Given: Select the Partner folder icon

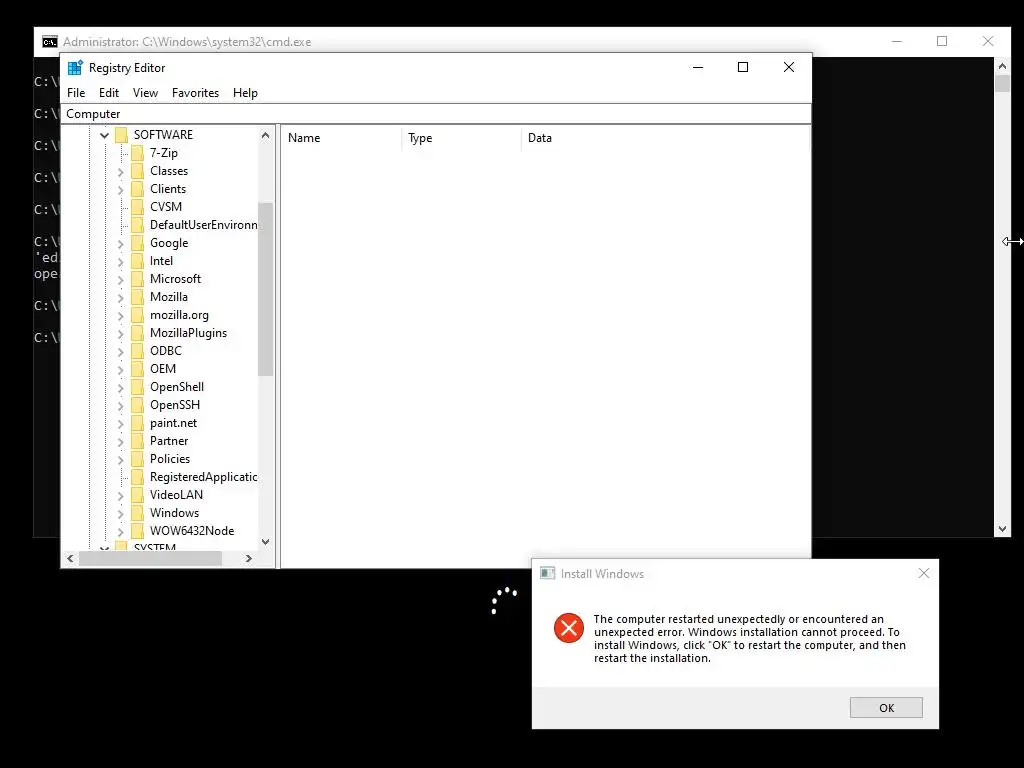Looking at the screenshot, I should tap(137, 441).
